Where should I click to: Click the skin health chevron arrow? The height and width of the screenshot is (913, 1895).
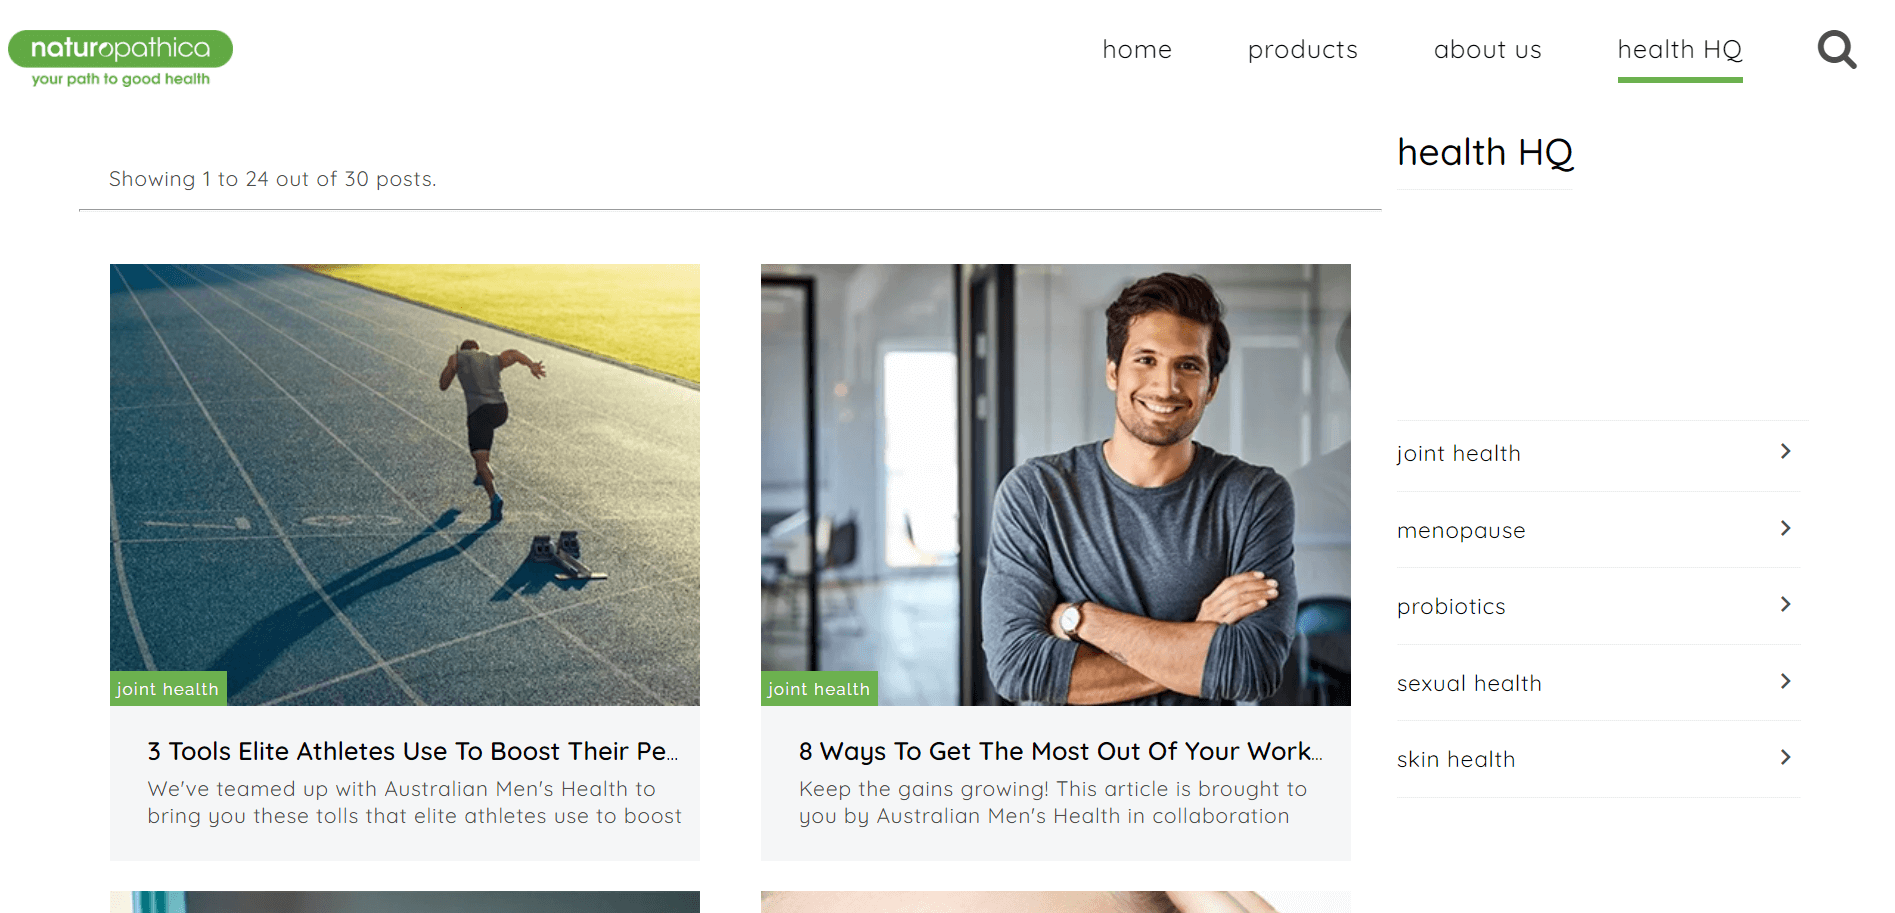(1785, 758)
